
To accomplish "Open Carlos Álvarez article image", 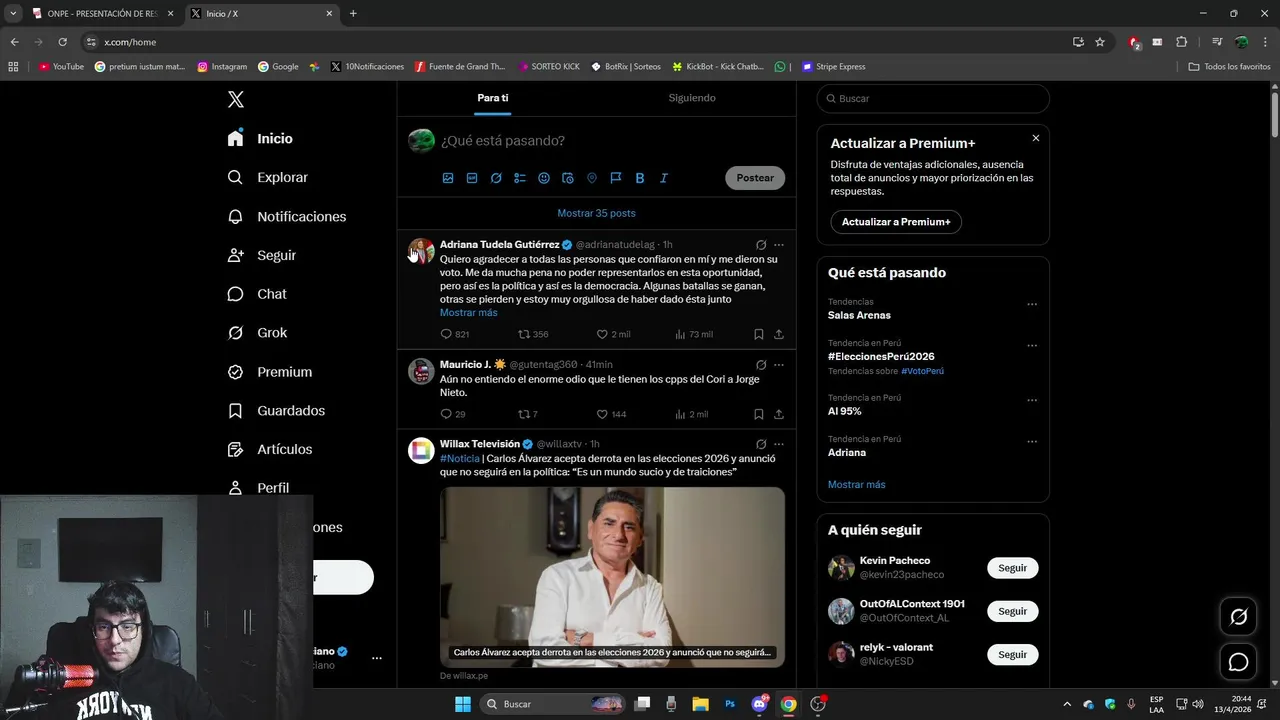I will pyautogui.click(x=612, y=577).
